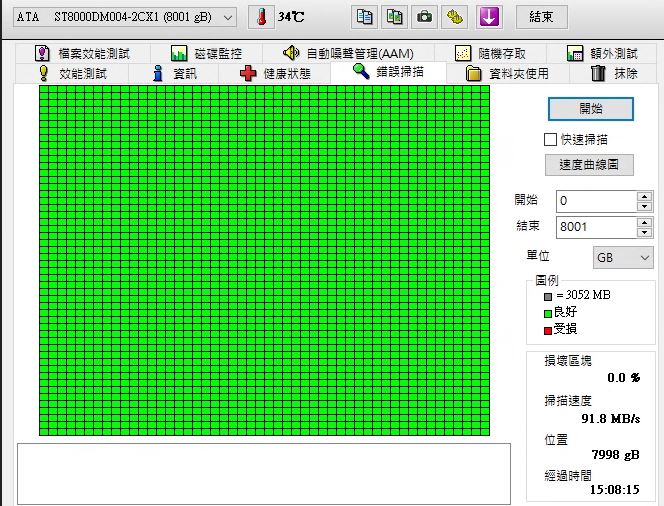Open the options wrench icon
This screenshot has height=506, width=664.
(x=454, y=17)
